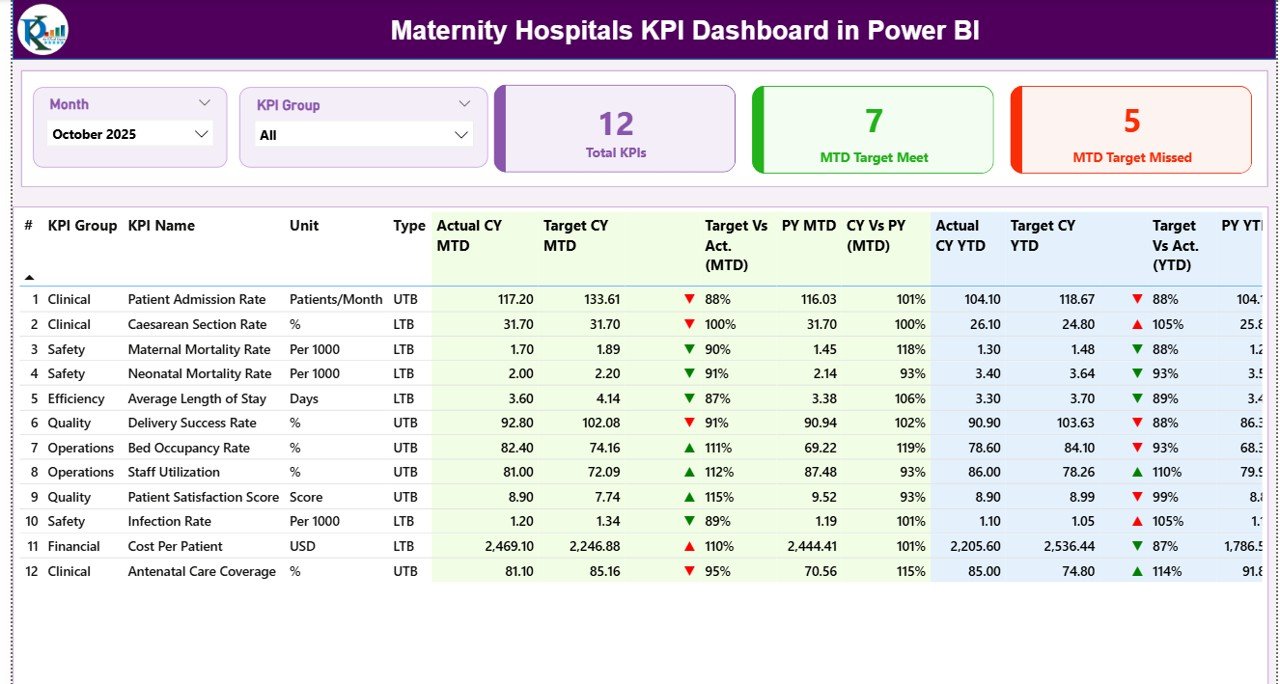Expand the Month slicer header chevron

pyautogui.click(x=205, y=102)
